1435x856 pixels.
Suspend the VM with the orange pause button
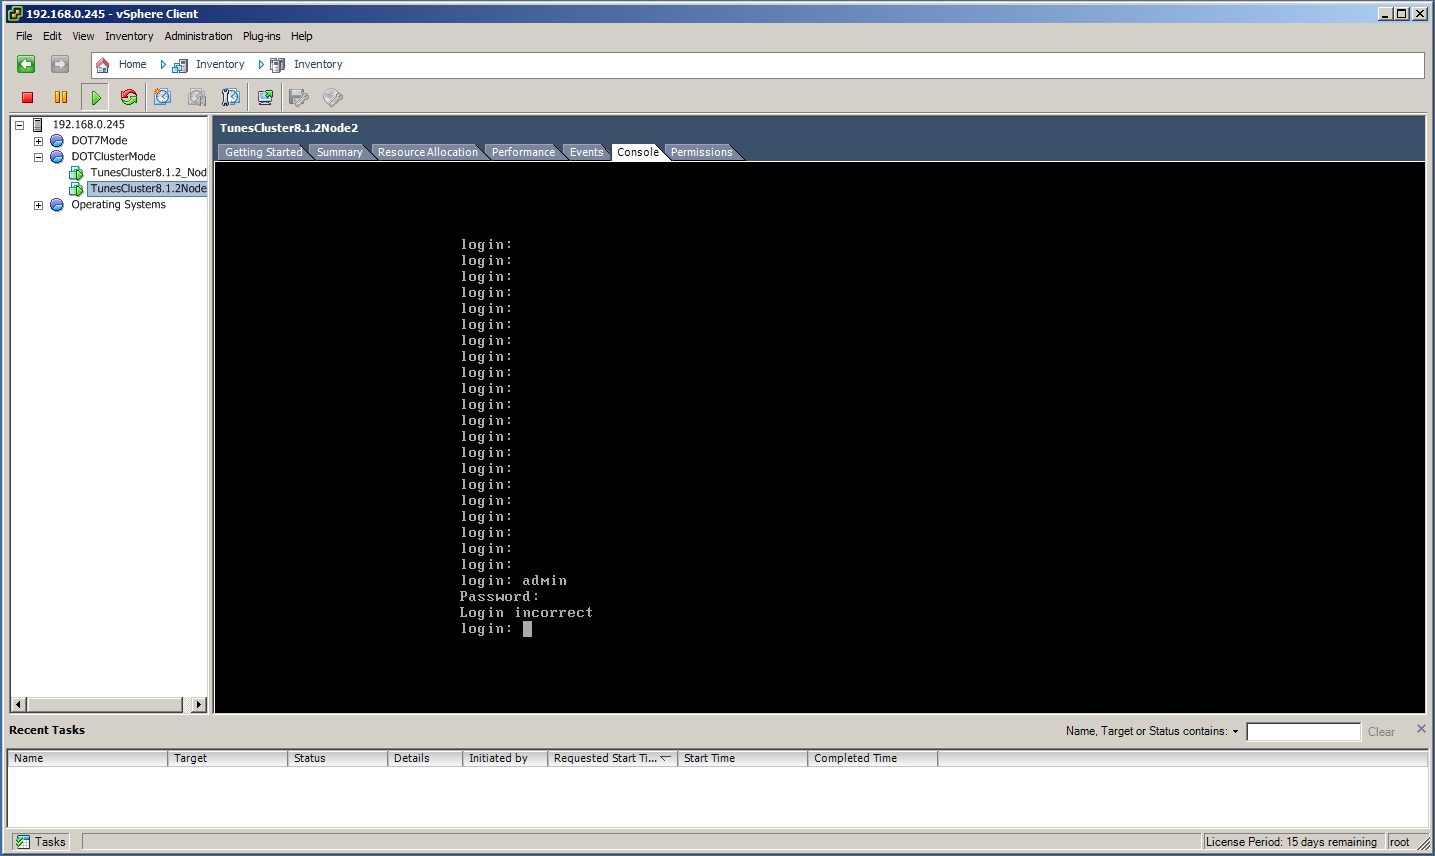tap(61, 97)
